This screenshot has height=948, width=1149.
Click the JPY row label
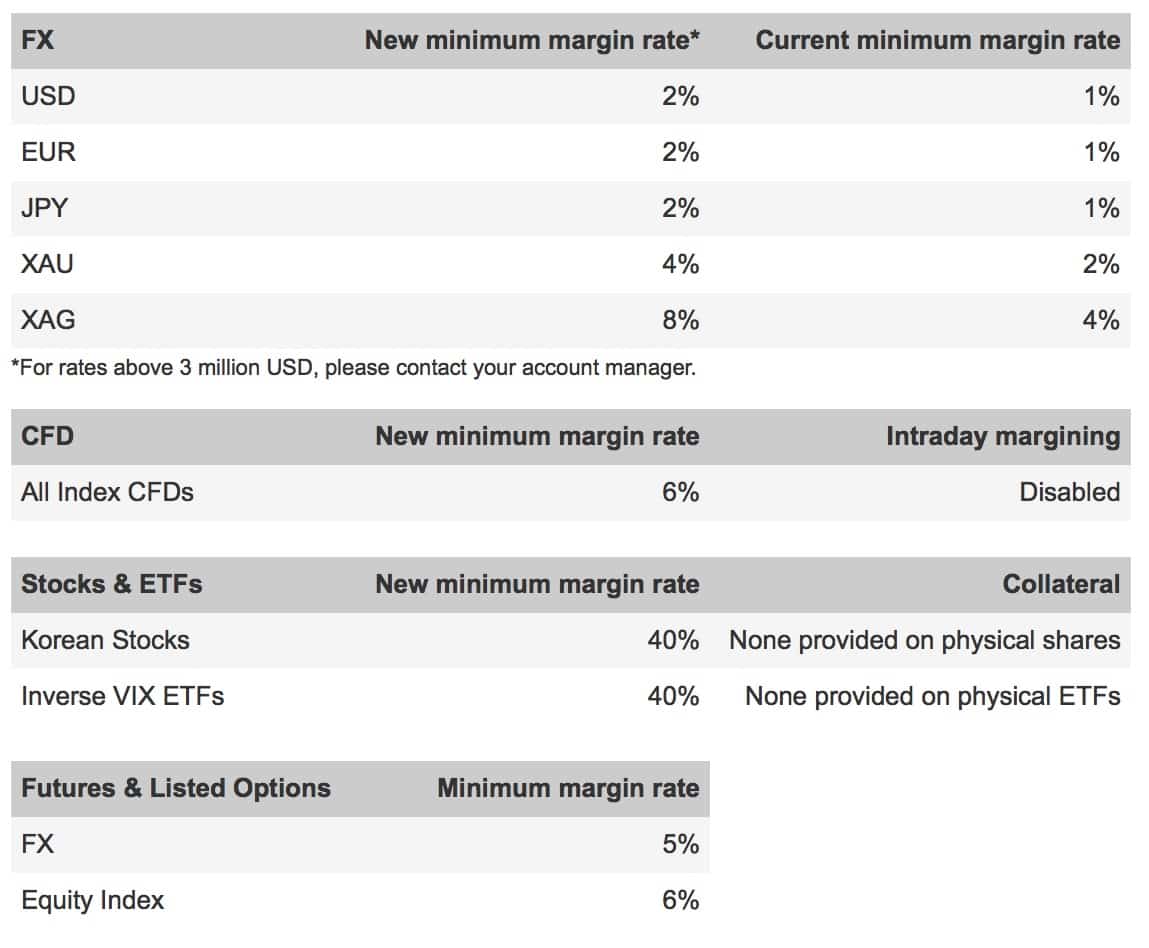(x=47, y=209)
